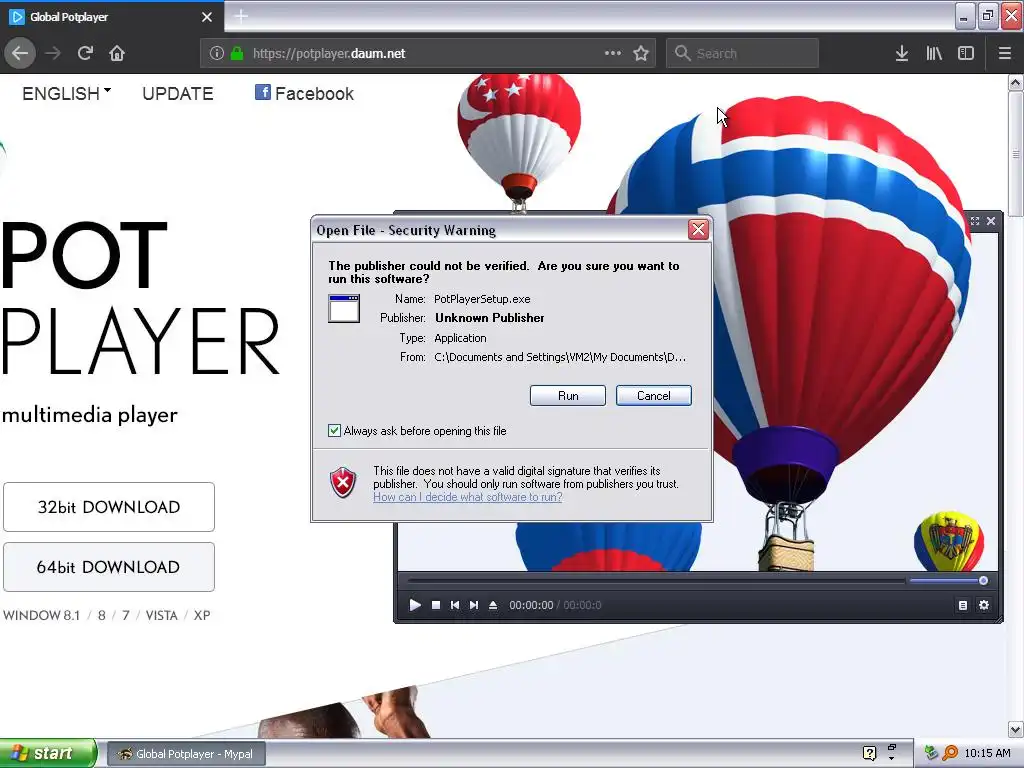Adjust the Potplayer preview volume slider
Viewport: 1024px width, 768px height.
coord(948,580)
